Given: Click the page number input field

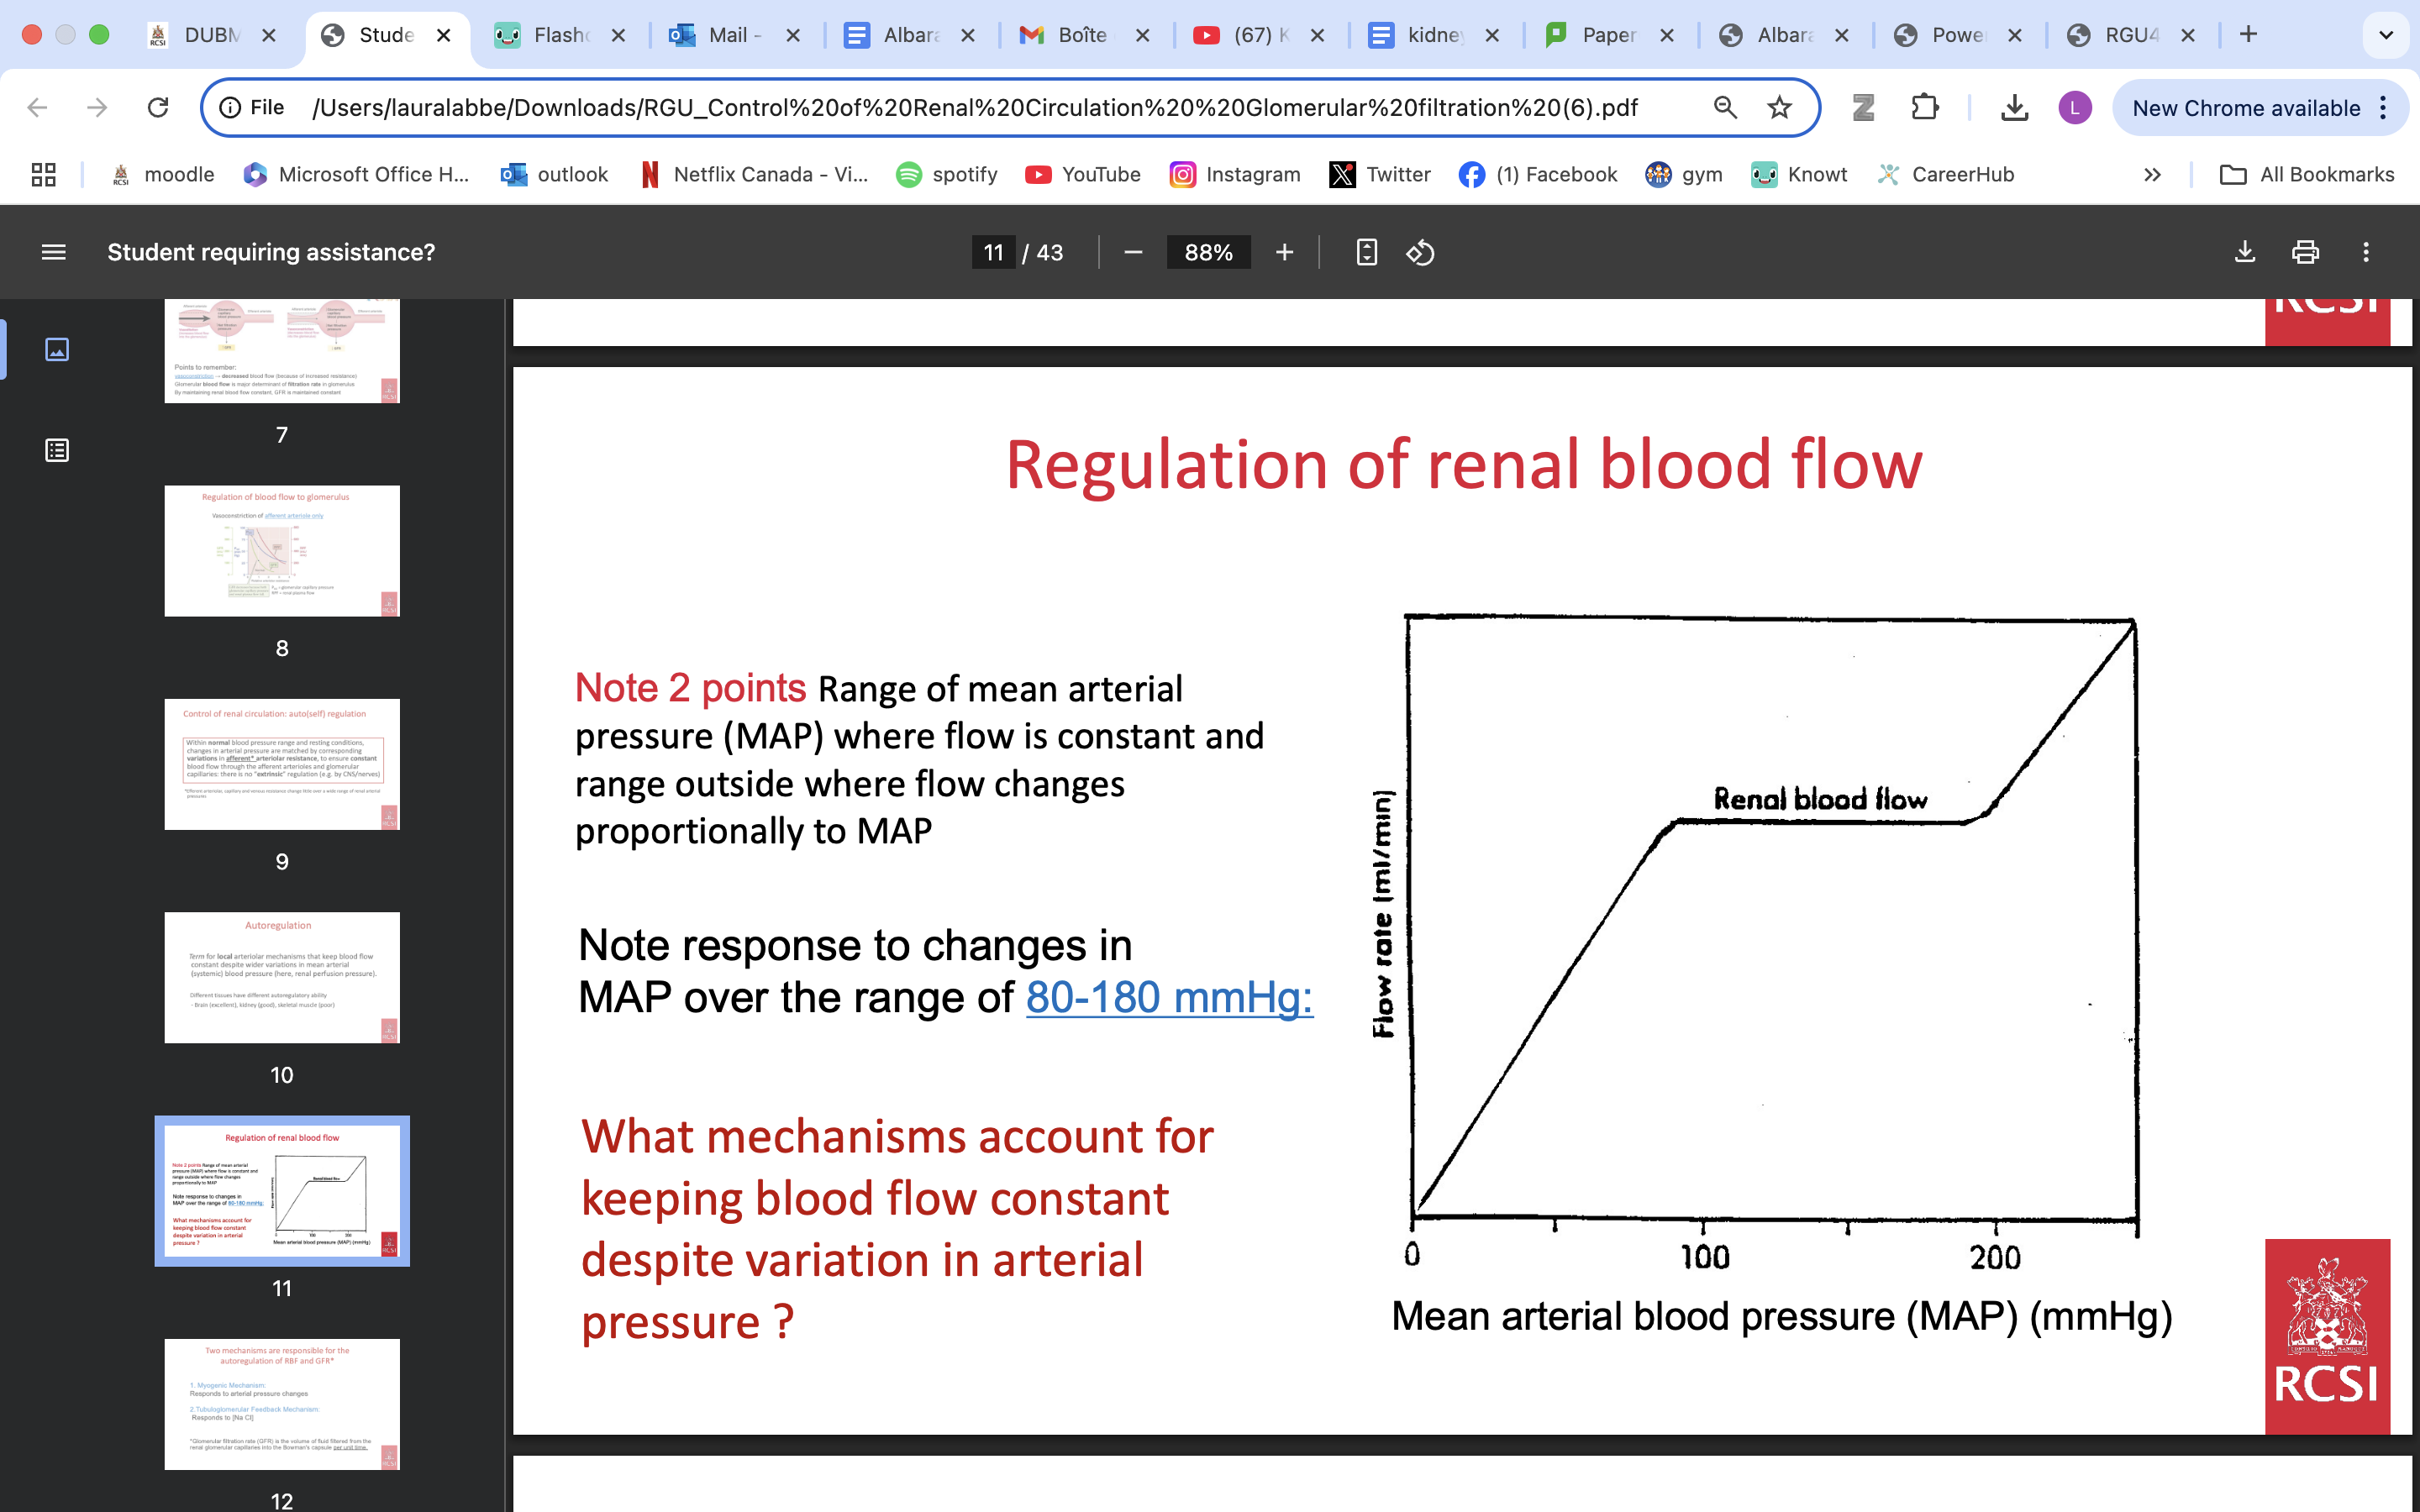Looking at the screenshot, I should click(993, 252).
